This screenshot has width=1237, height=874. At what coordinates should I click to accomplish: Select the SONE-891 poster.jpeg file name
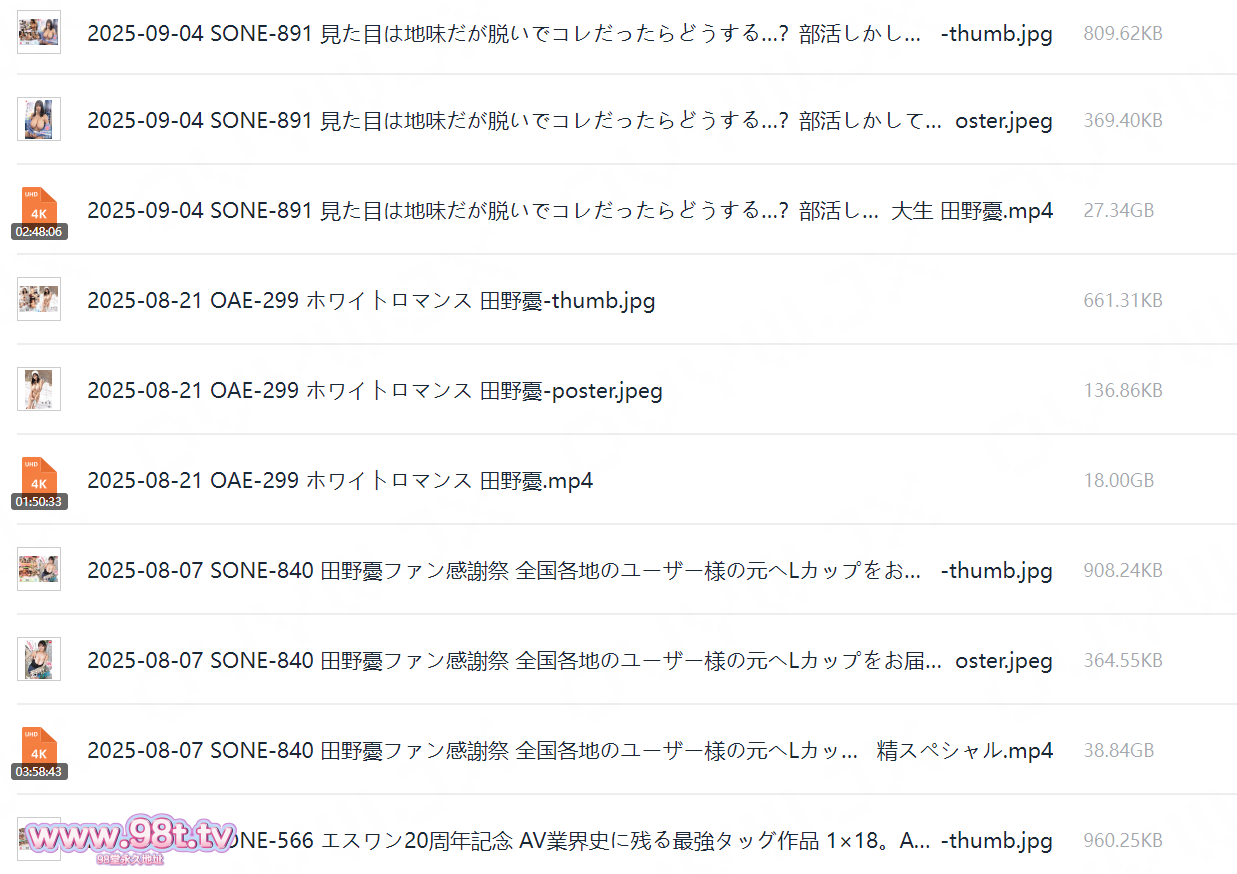click(569, 121)
